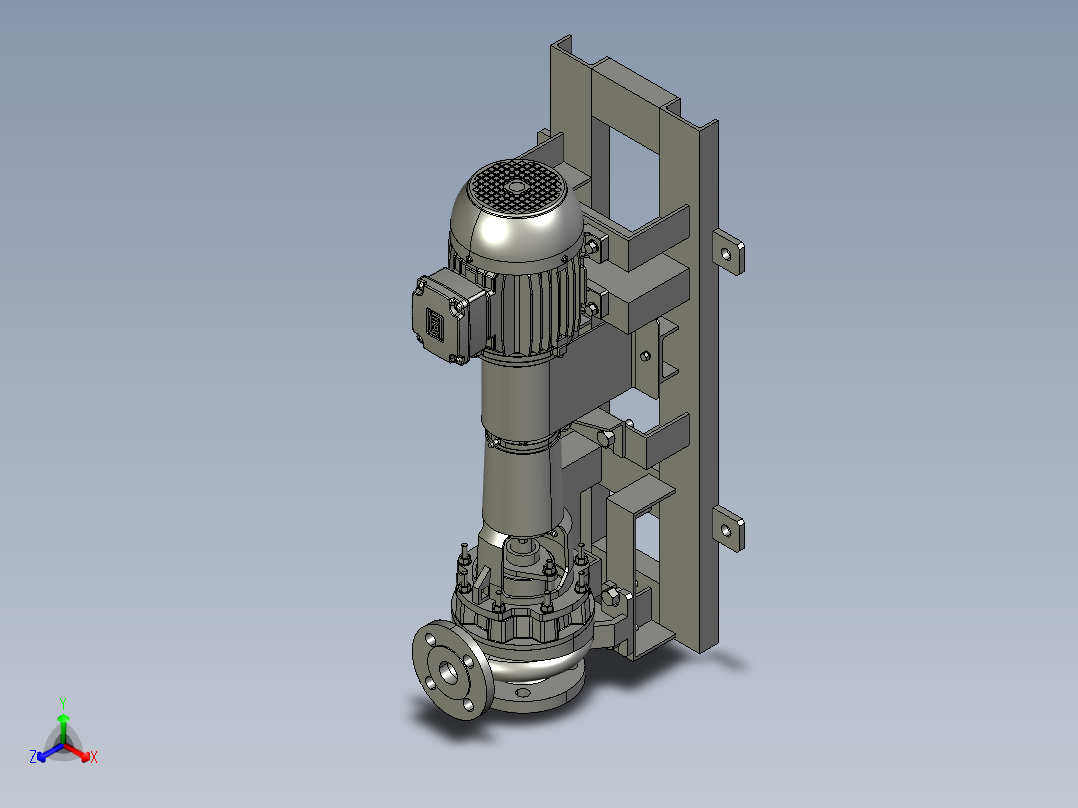The width and height of the screenshot is (1078, 808).
Task: Click the green Y axis of the orientation triad
Action: 63,728
